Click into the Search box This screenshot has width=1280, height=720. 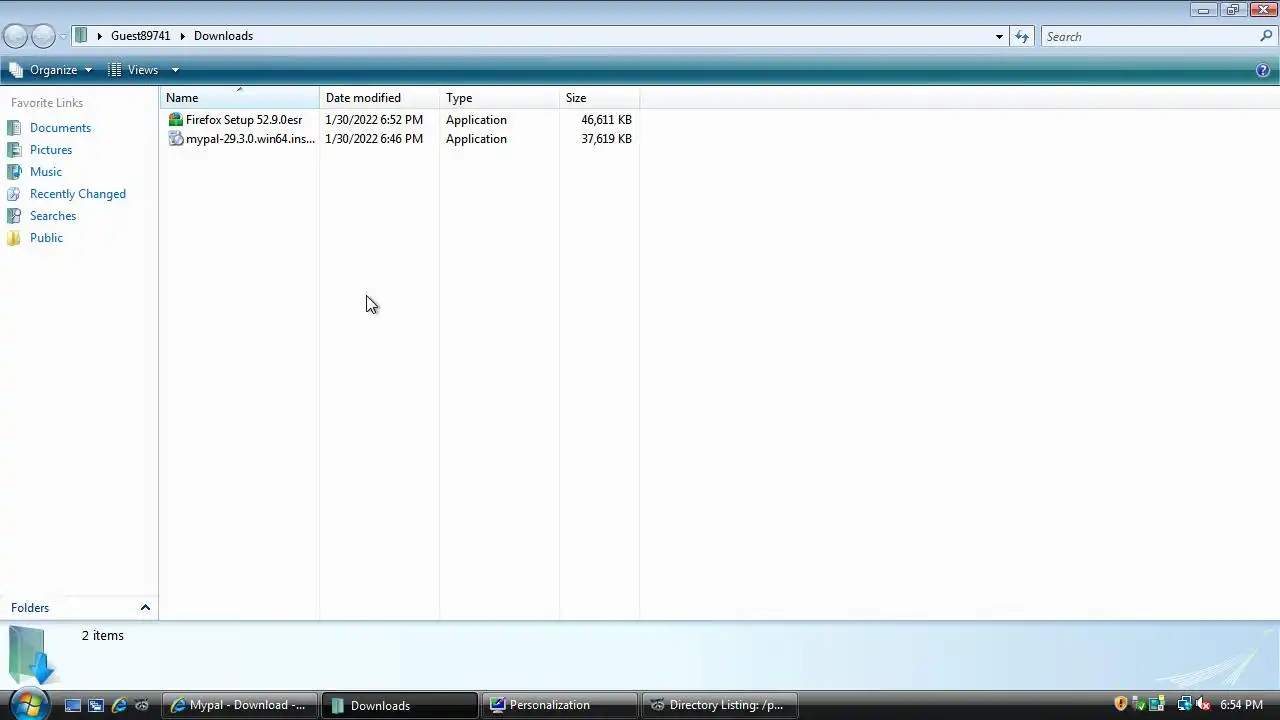pos(1150,37)
